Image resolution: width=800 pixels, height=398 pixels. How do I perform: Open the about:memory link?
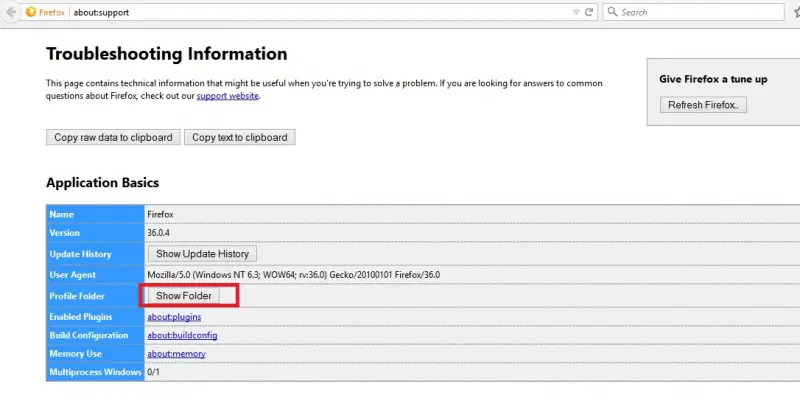click(176, 354)
